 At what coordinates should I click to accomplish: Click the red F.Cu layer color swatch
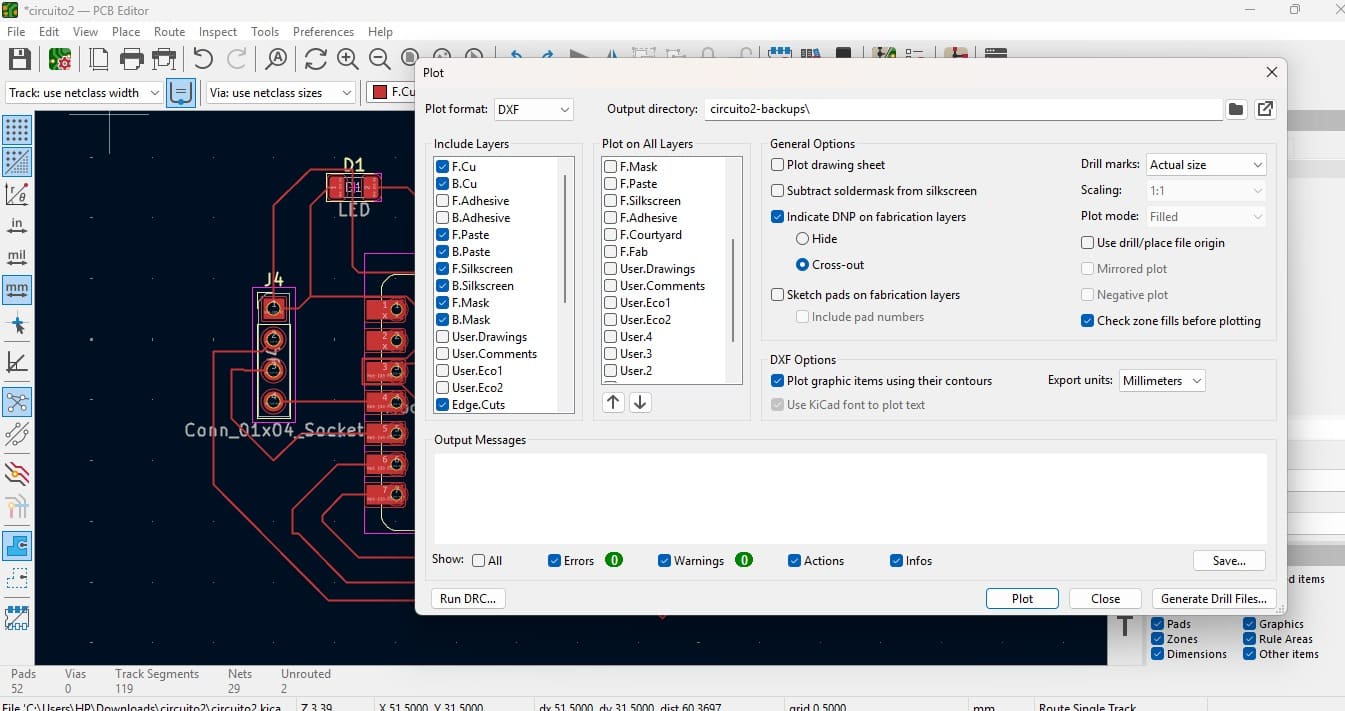(380, 93)
